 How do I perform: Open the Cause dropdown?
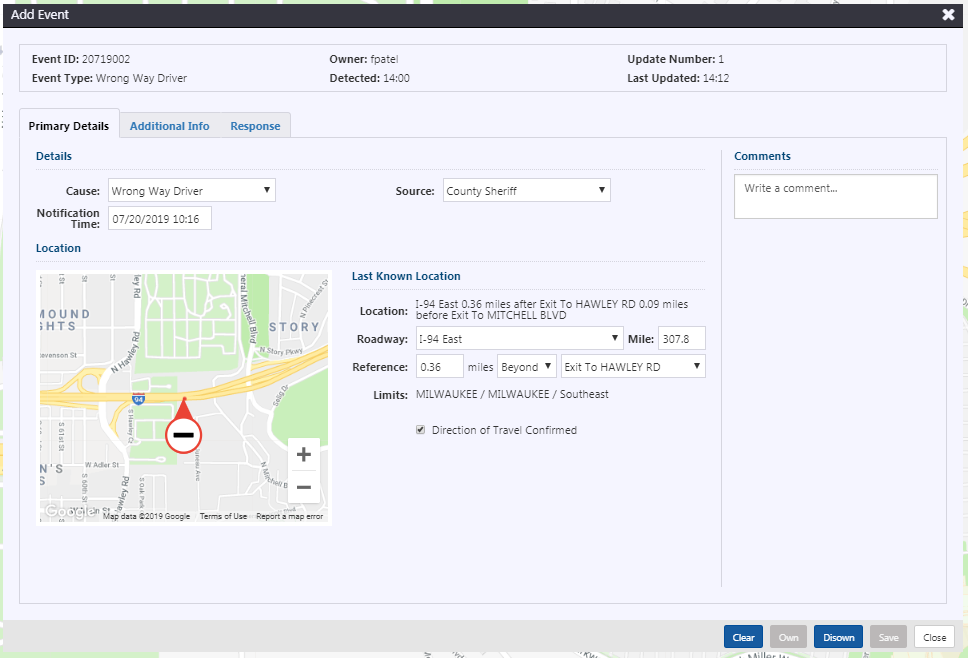coord(191,191)
